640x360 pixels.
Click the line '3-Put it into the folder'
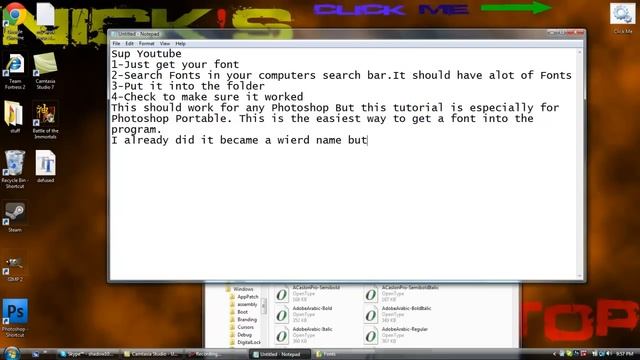pyautogui.click(x=188, y=86)
